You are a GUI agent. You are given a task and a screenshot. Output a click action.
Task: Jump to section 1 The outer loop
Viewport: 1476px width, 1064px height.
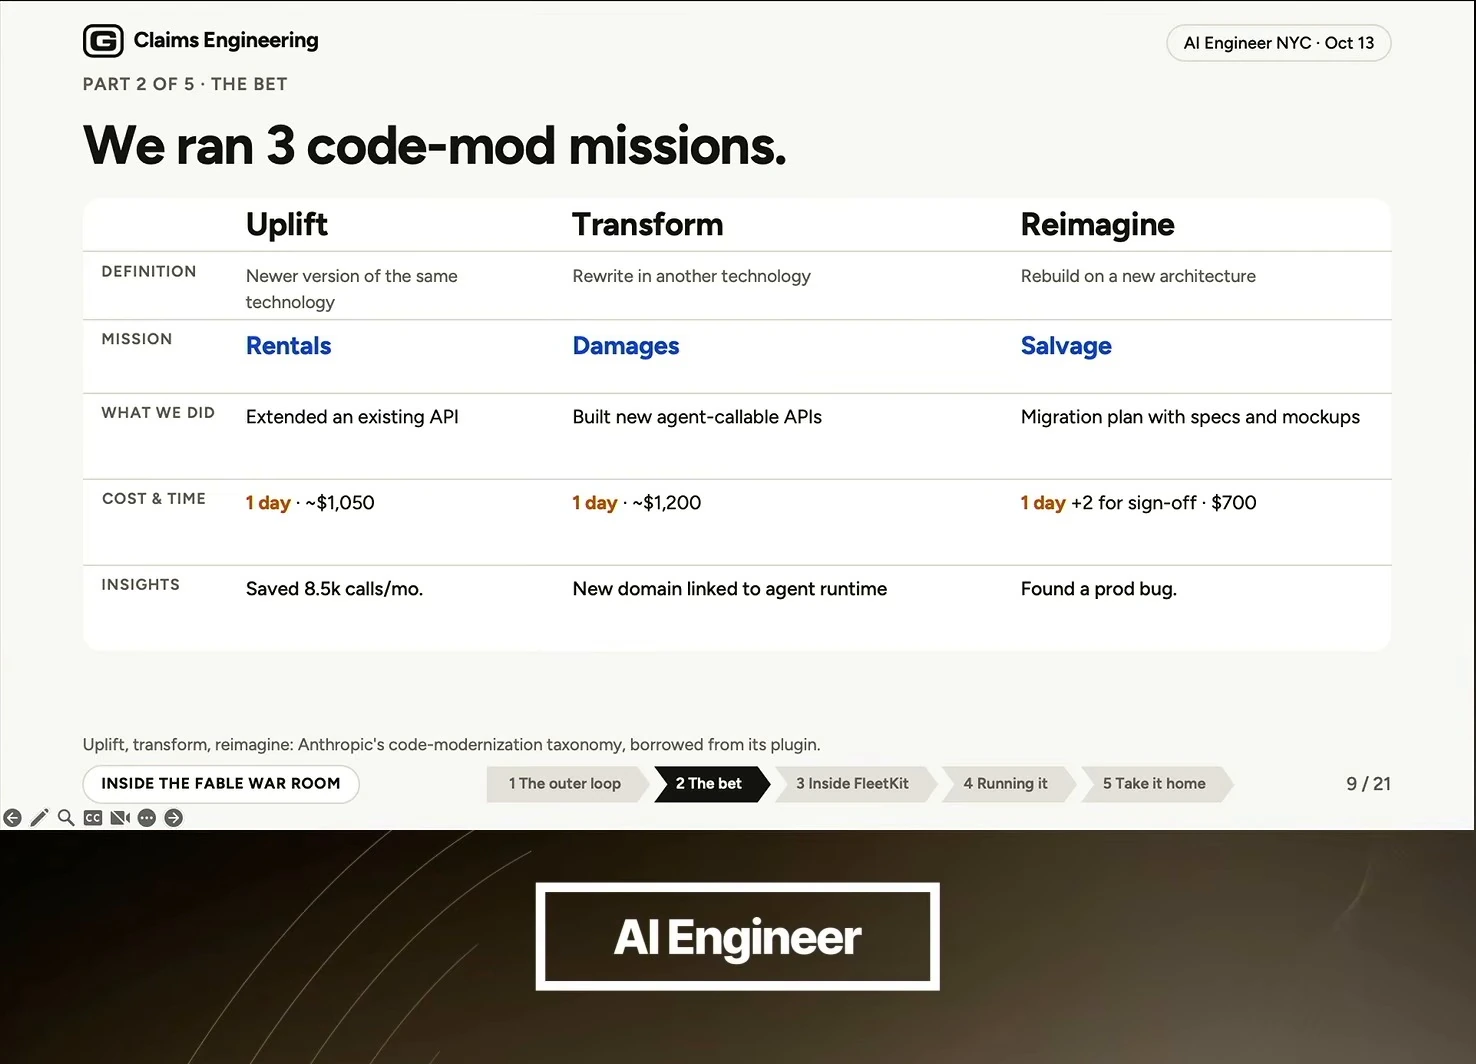(x=565, y=784)
